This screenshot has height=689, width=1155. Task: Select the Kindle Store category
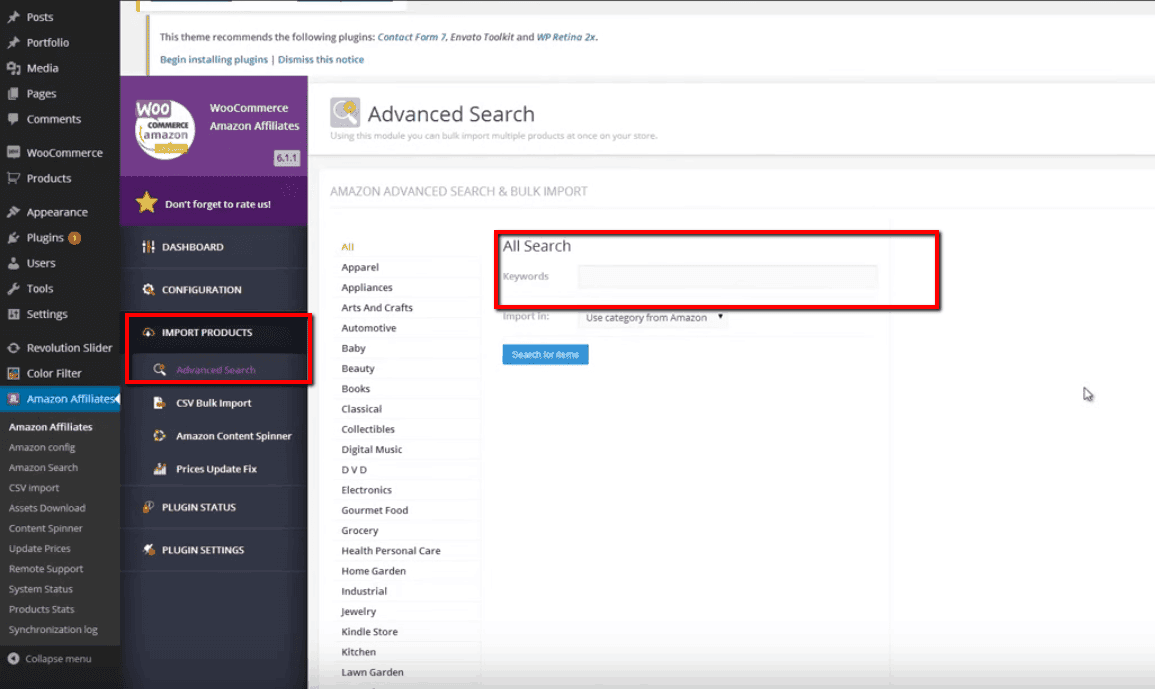(370, 632)
